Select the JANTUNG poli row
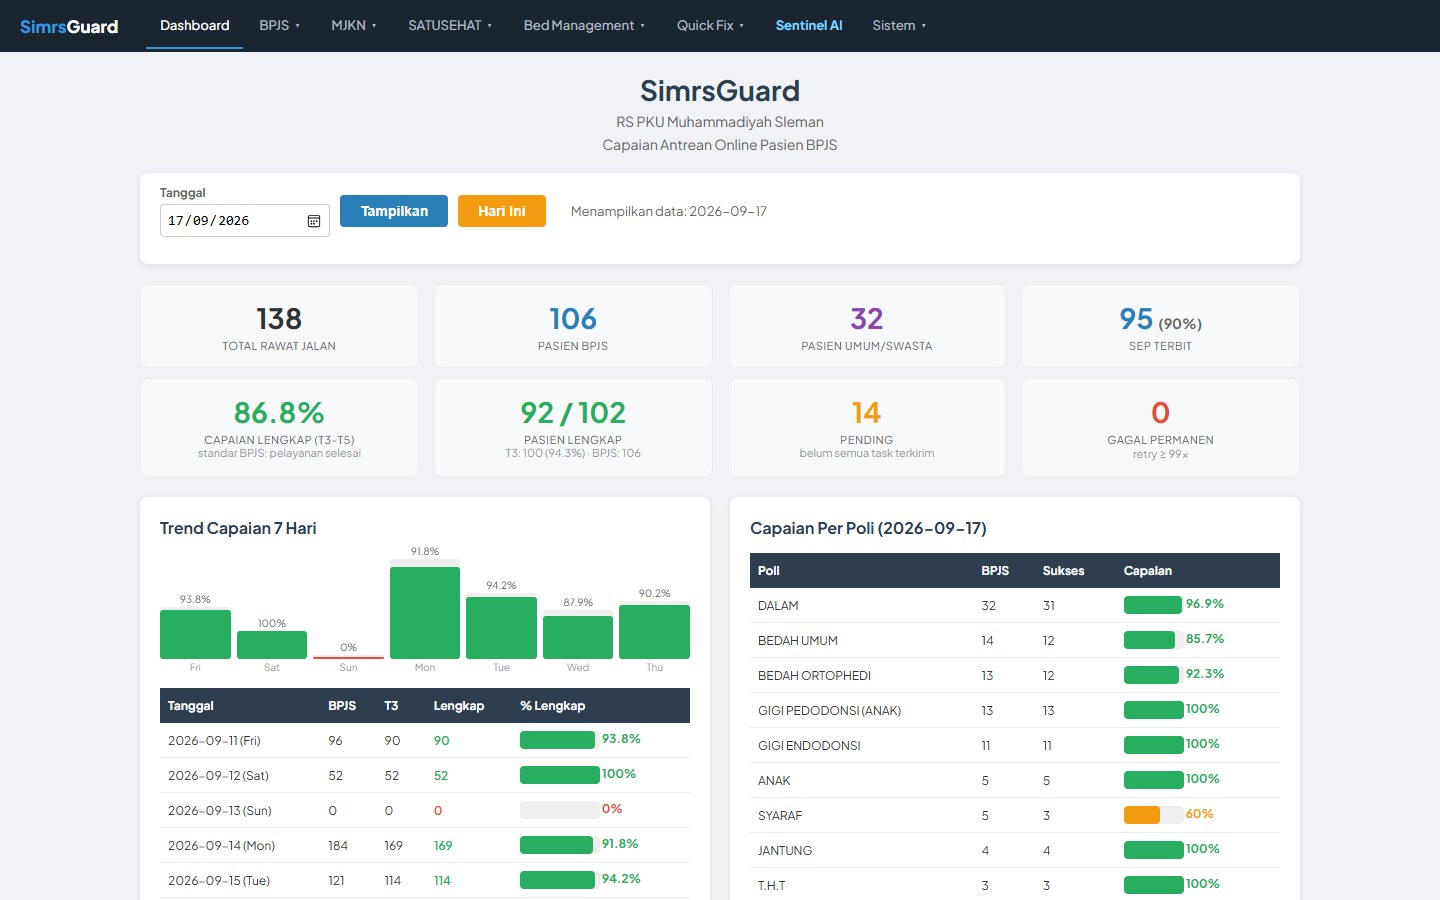 (x=1015, y=850)
